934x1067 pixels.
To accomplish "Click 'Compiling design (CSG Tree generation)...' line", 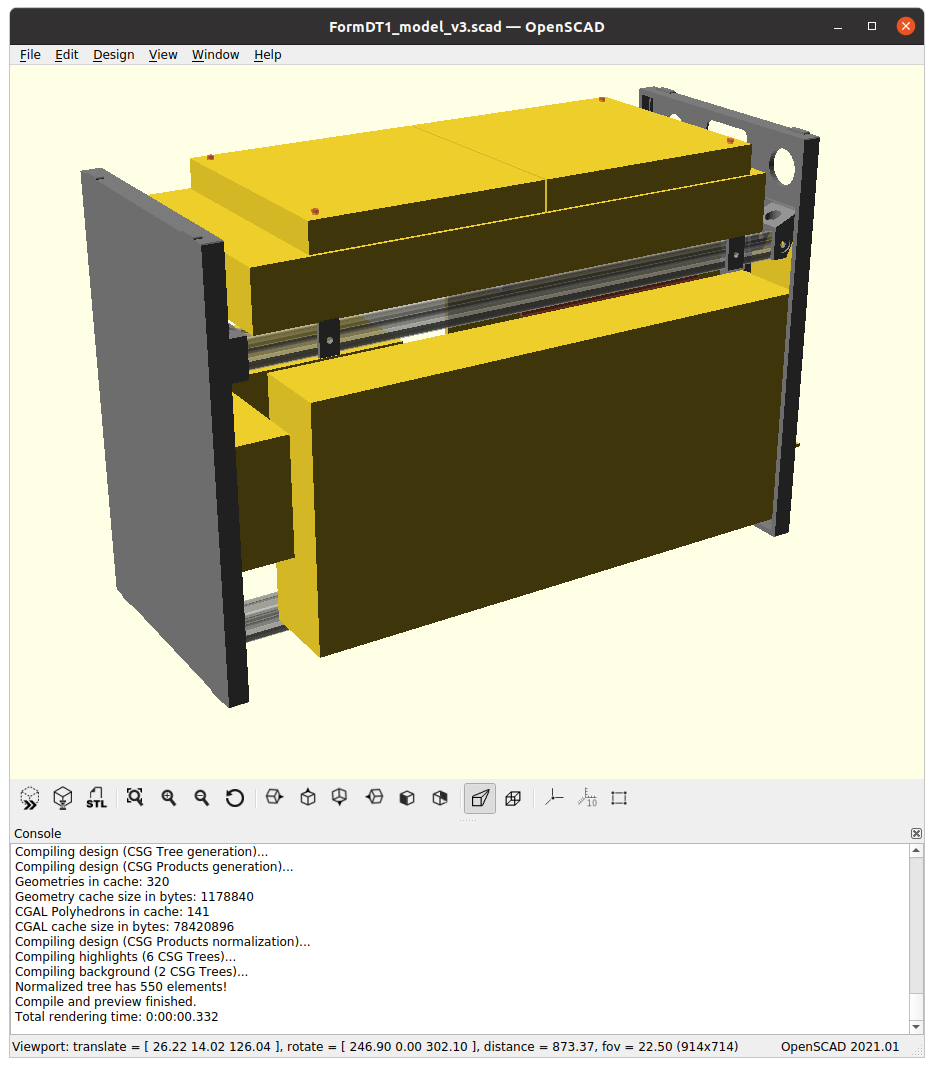I will pos(141,852).
